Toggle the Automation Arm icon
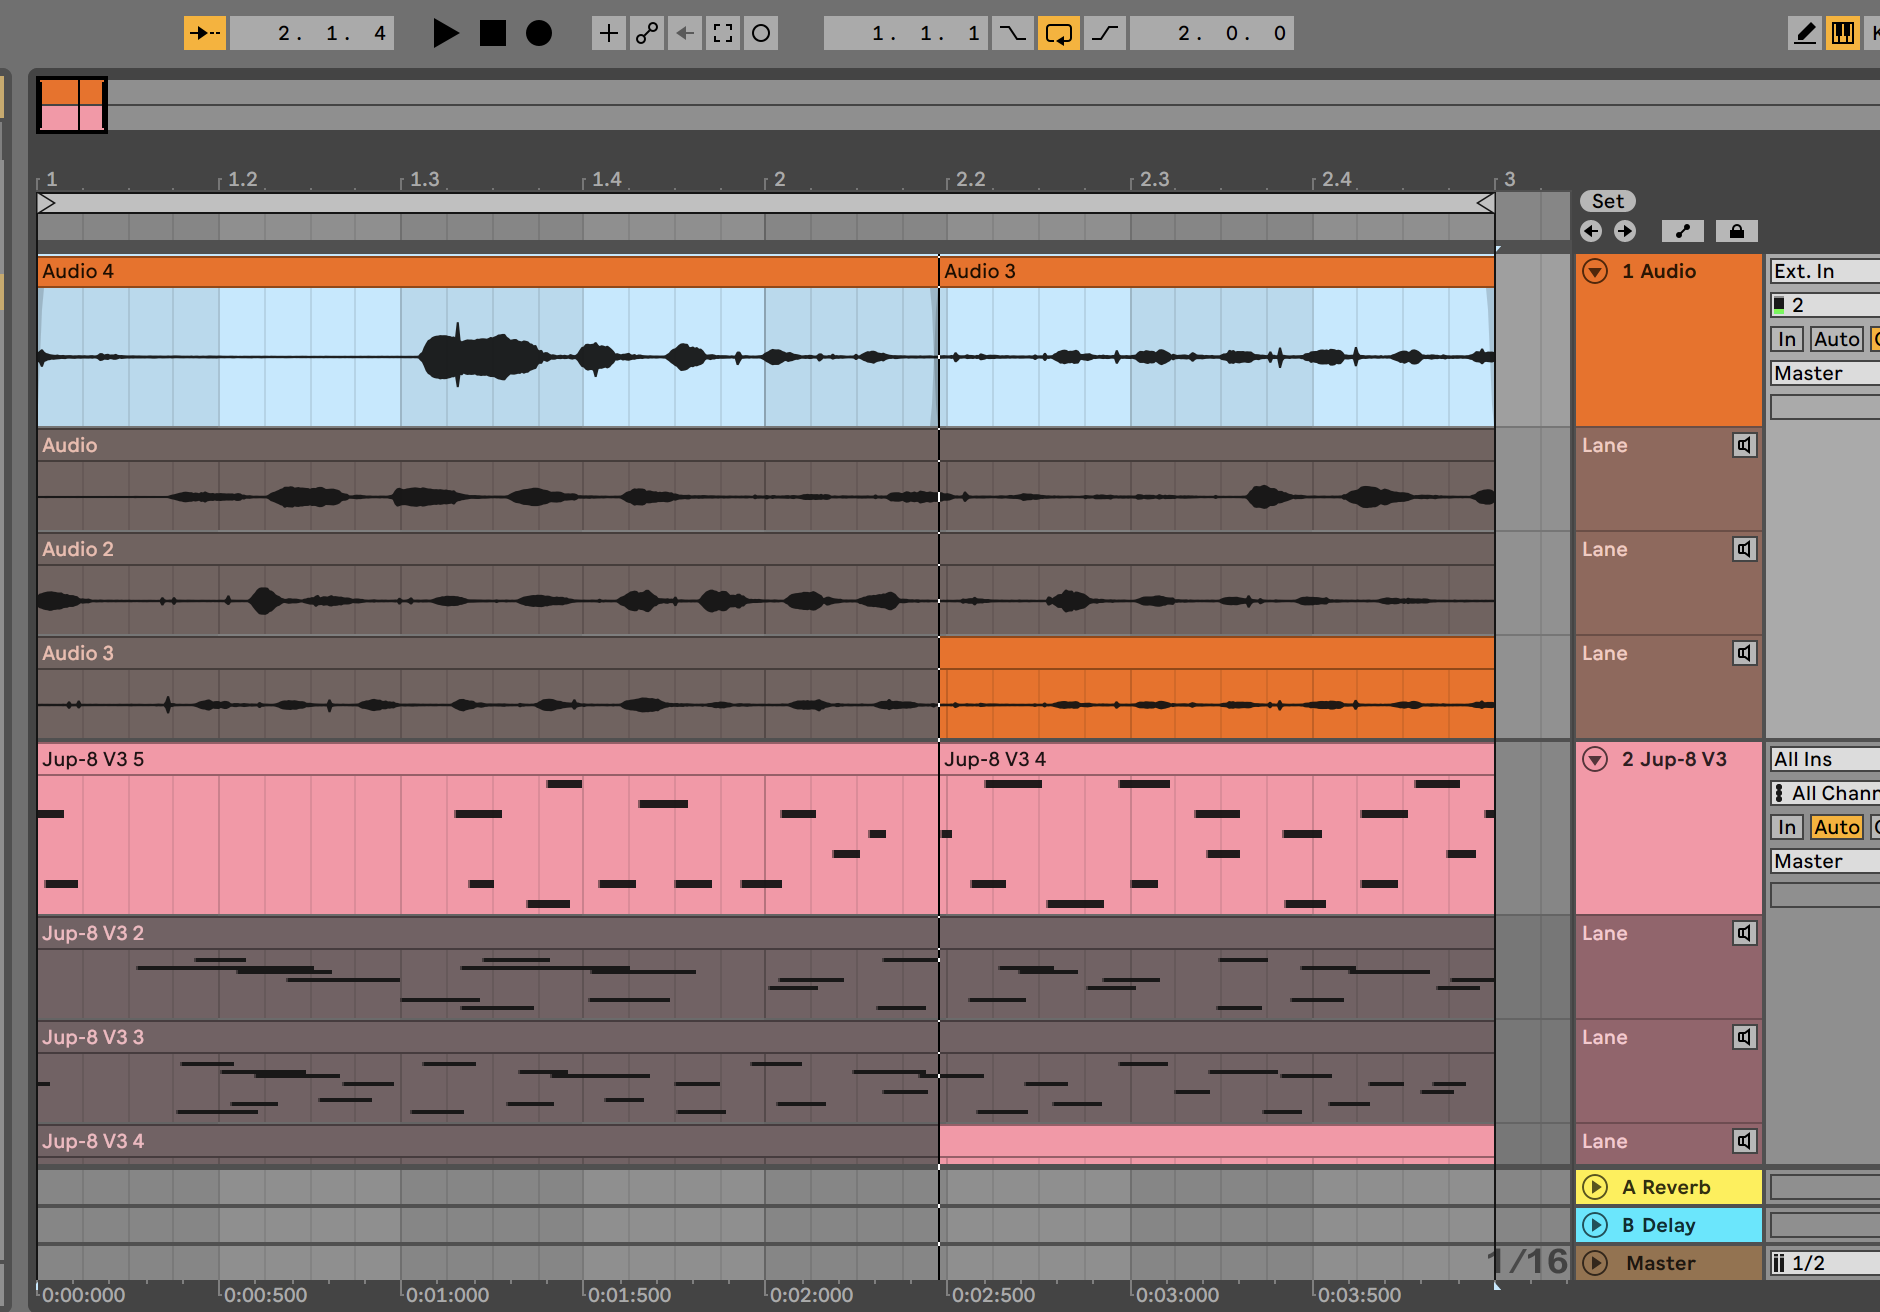The image size is (1880, 1312). 647,33
